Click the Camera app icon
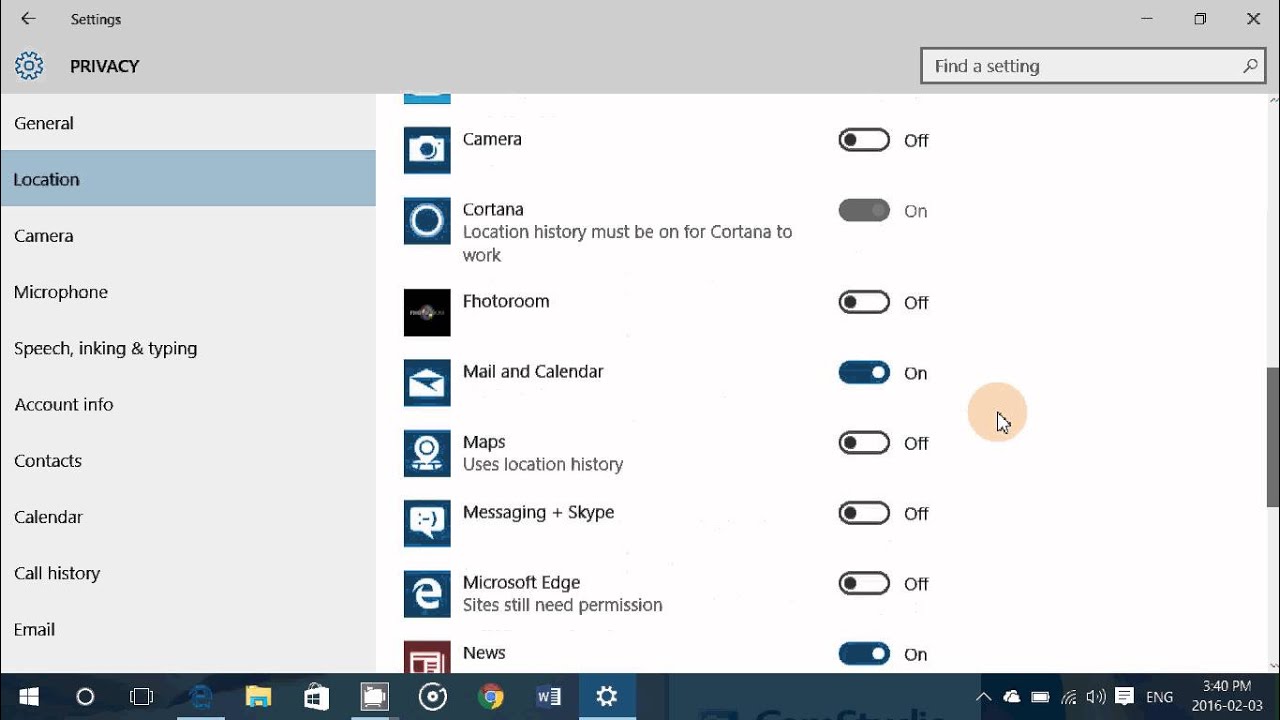This screenshot has height=720, width=1280. pyautogui.click(x=427, y=150)
